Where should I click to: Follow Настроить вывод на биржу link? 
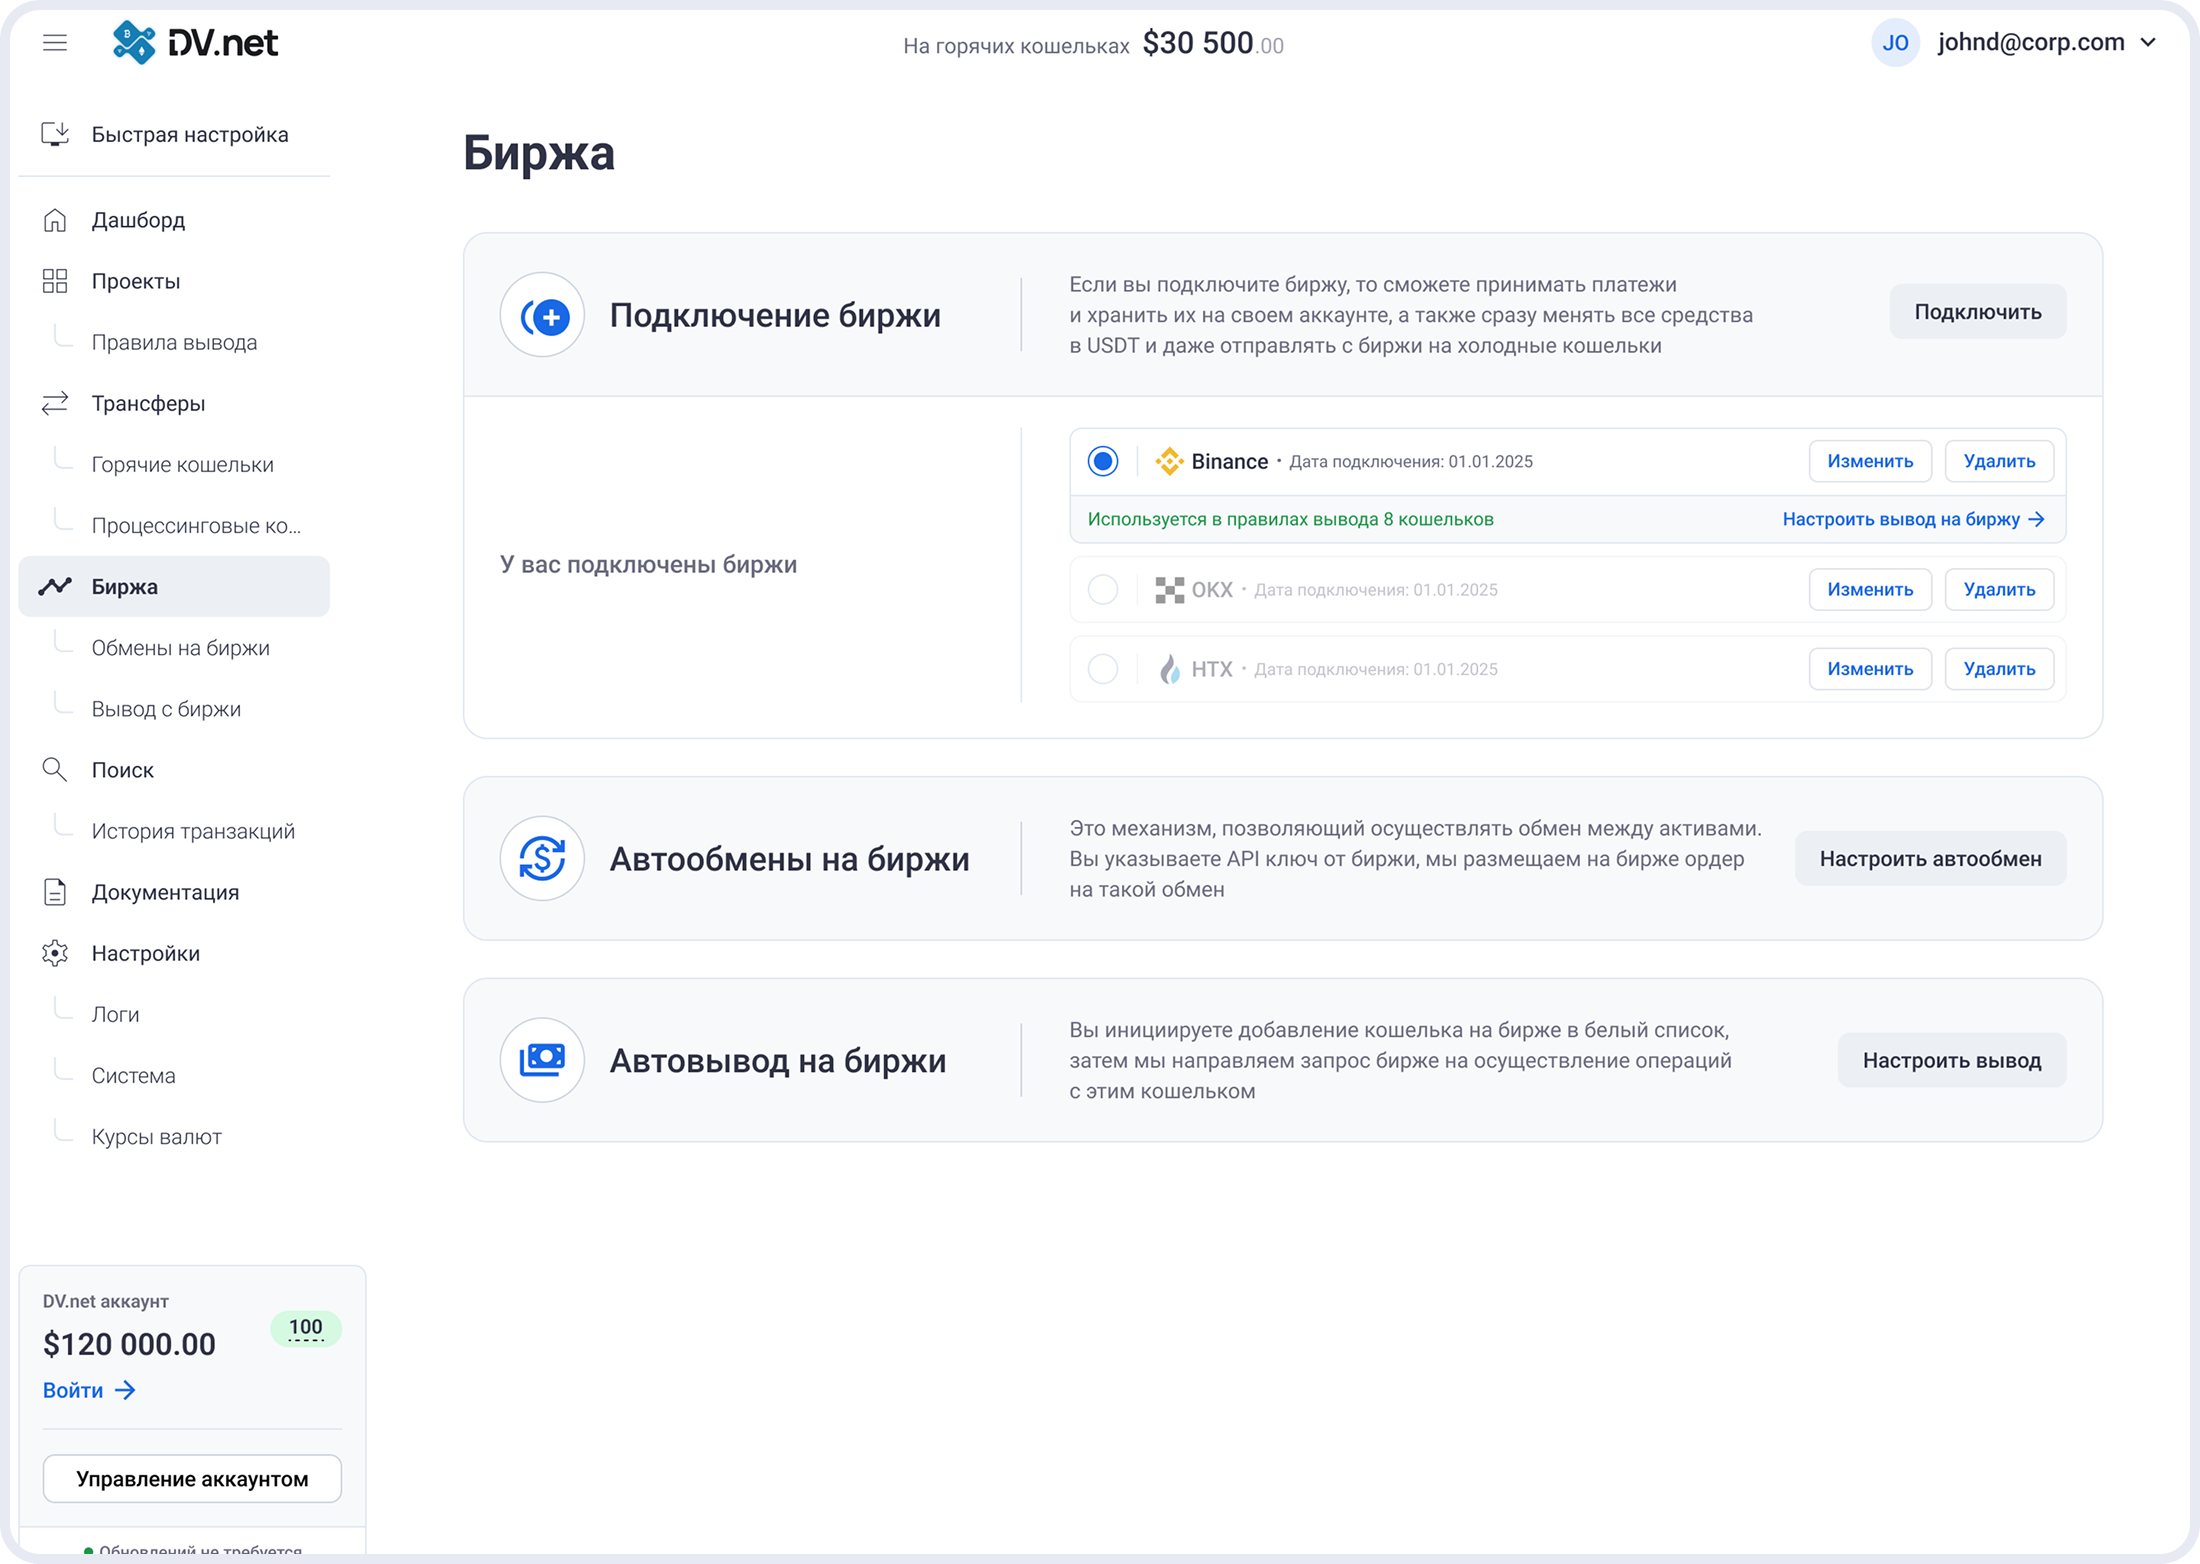pyautogui.click(x=1912, y=519)
